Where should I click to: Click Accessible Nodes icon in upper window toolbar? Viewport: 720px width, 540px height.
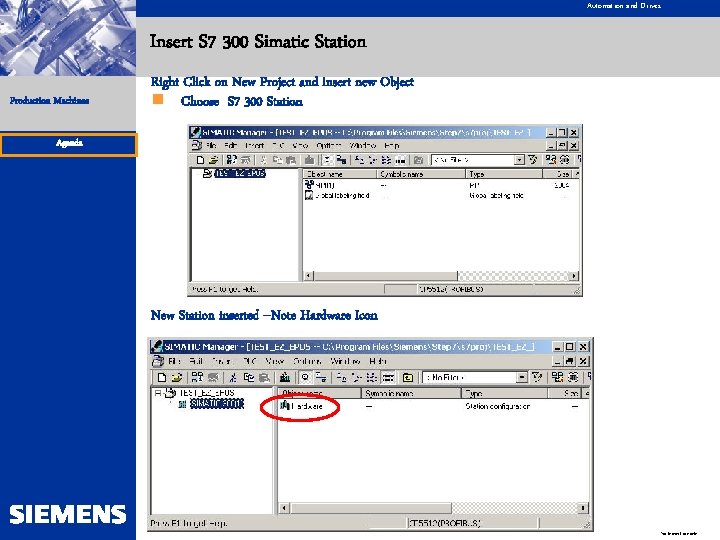(x=231, y=160)
